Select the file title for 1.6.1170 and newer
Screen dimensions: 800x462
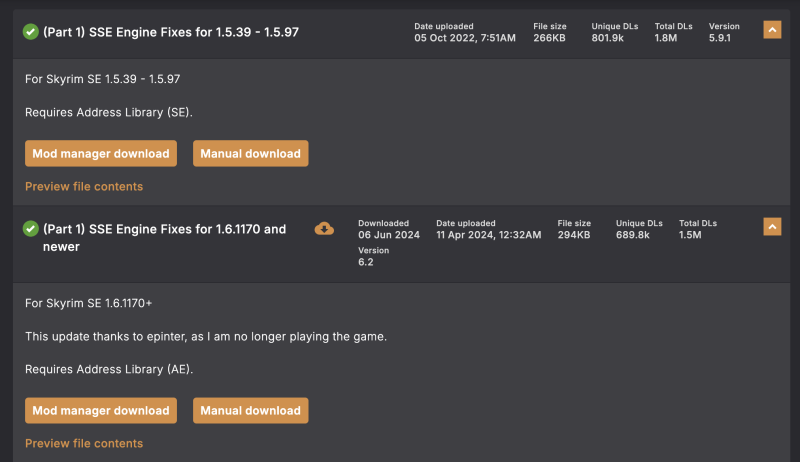164,238
